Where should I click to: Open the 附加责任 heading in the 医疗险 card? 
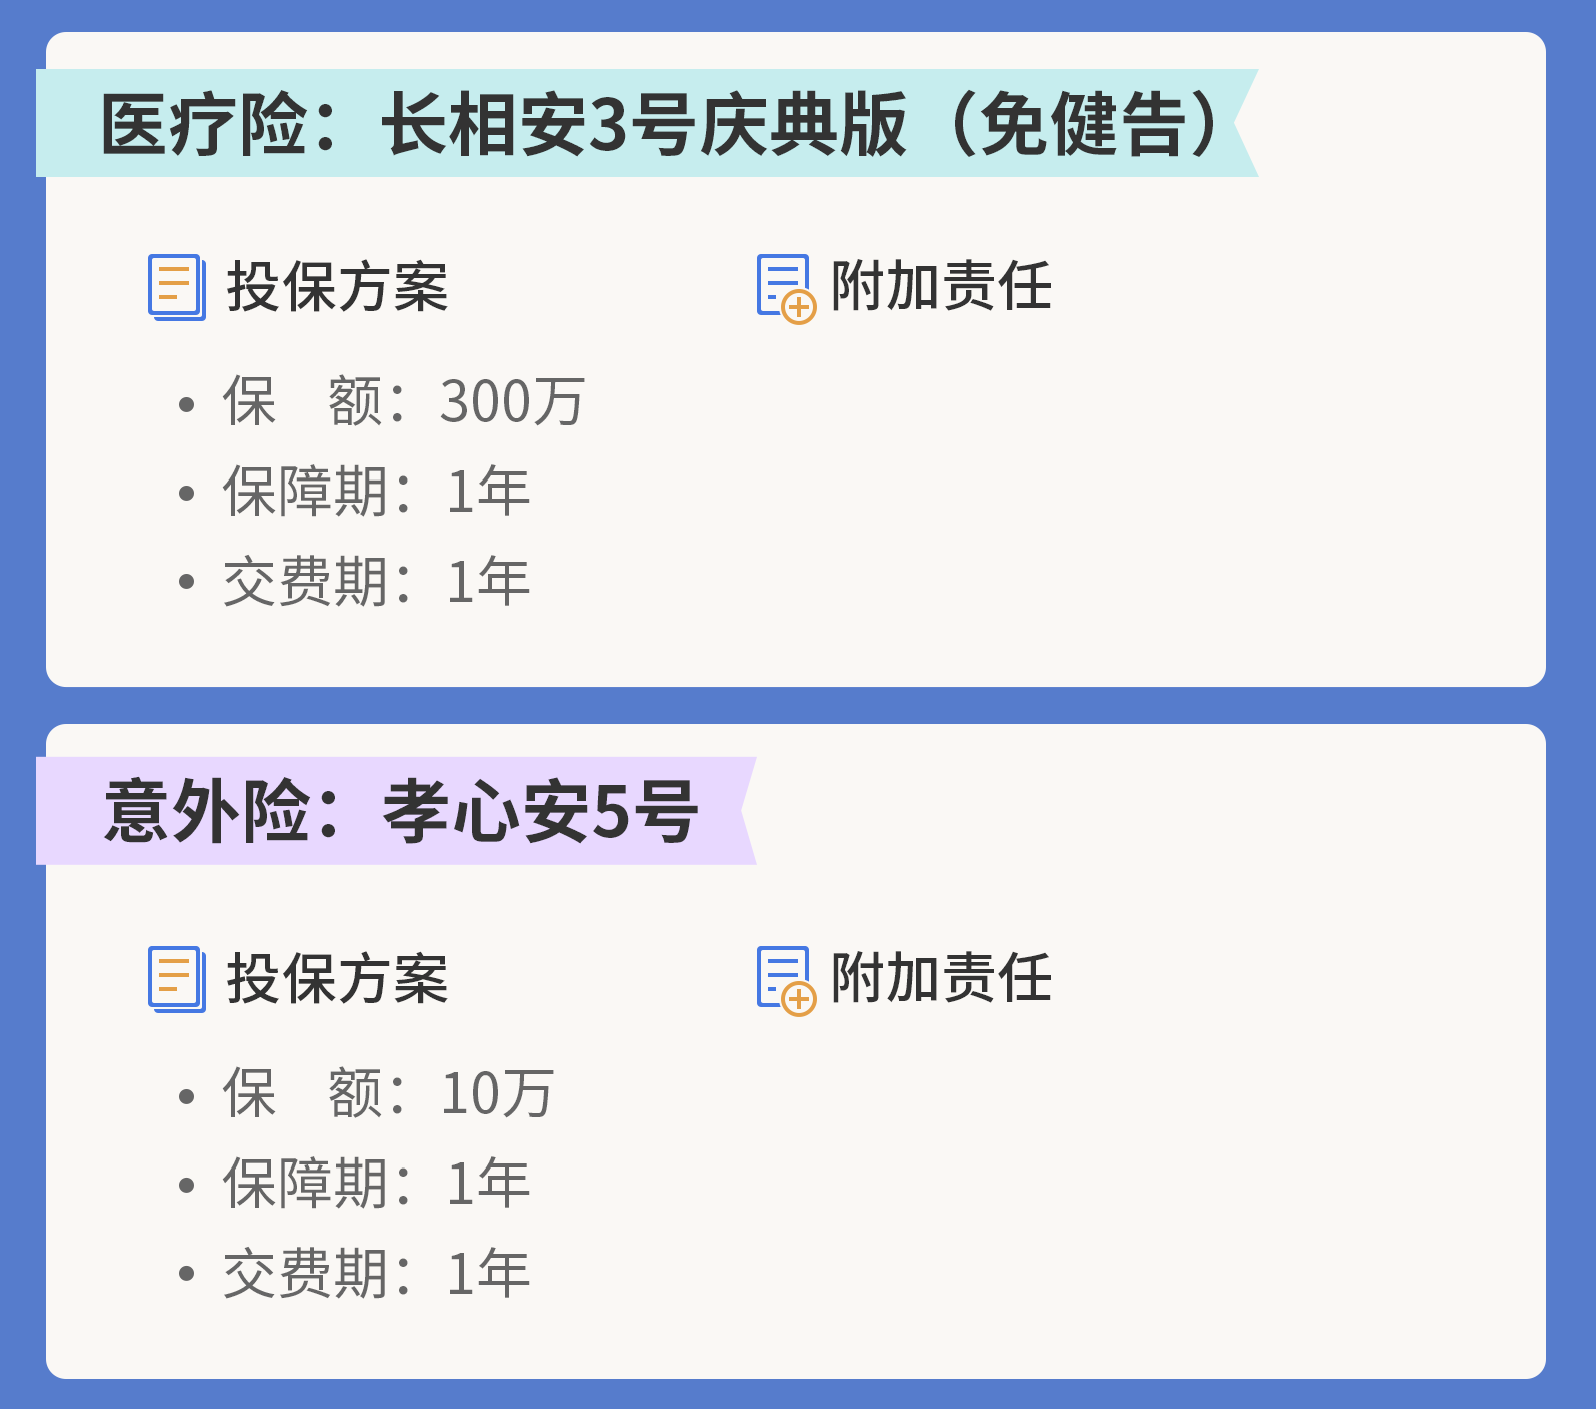click(941, 287)
